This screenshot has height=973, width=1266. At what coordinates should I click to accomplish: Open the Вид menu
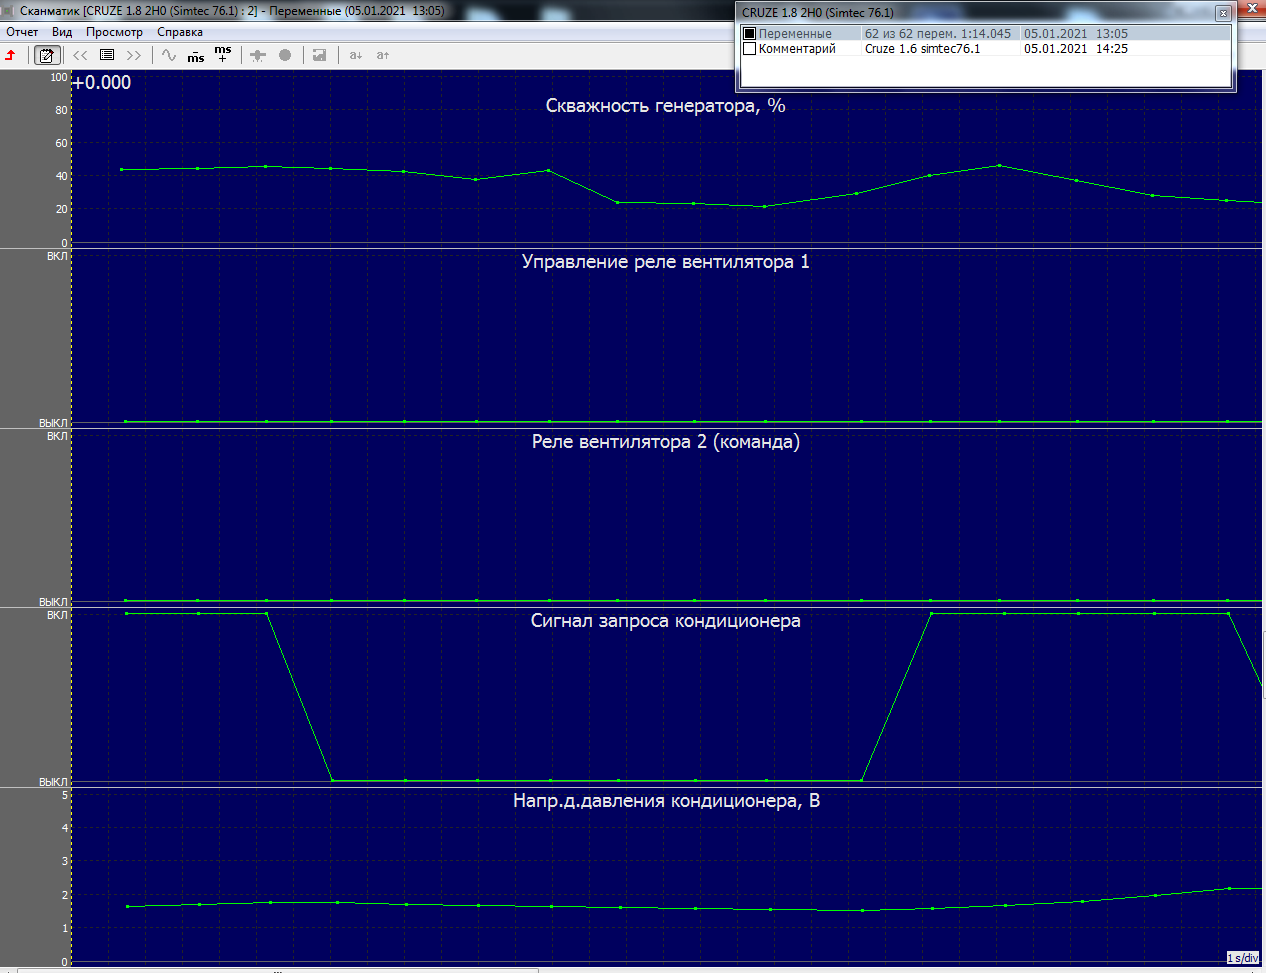click(x=62, y=32)
